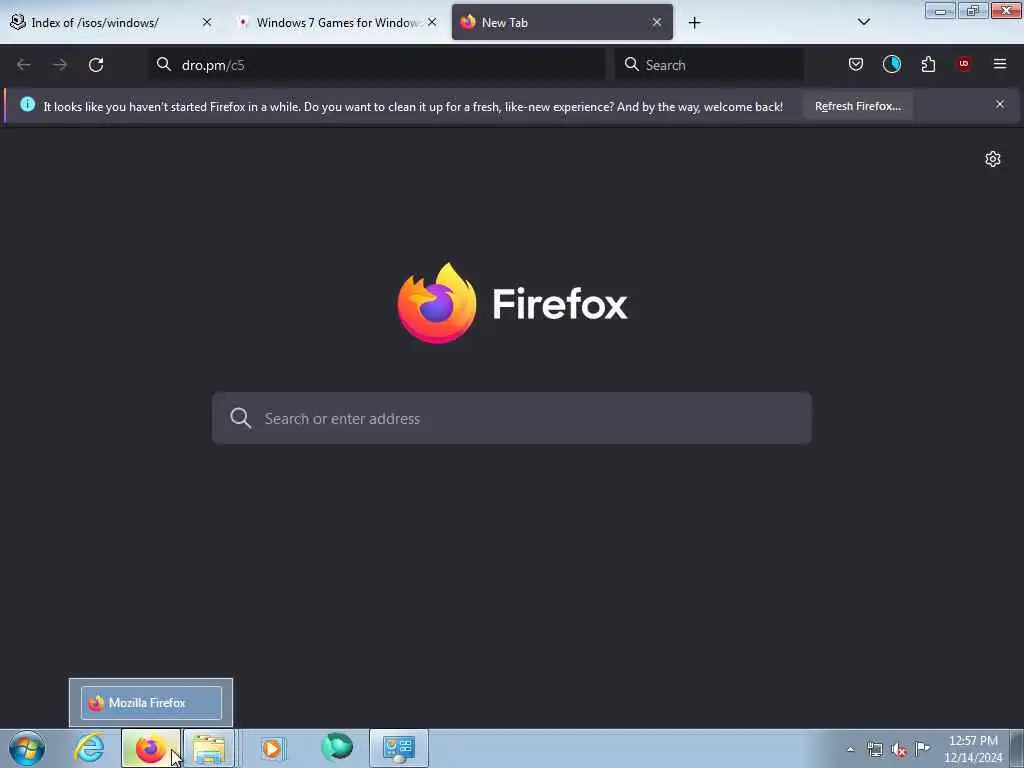Click the browser Back arrow
This screenshot has height=768, width=1024.
coord(24,65)
